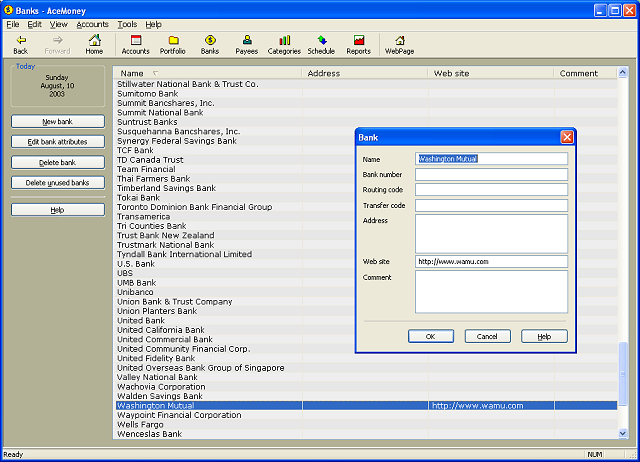640x462 pixels.
Task: Select the Washington Mutual row
Action: (365, 405)
